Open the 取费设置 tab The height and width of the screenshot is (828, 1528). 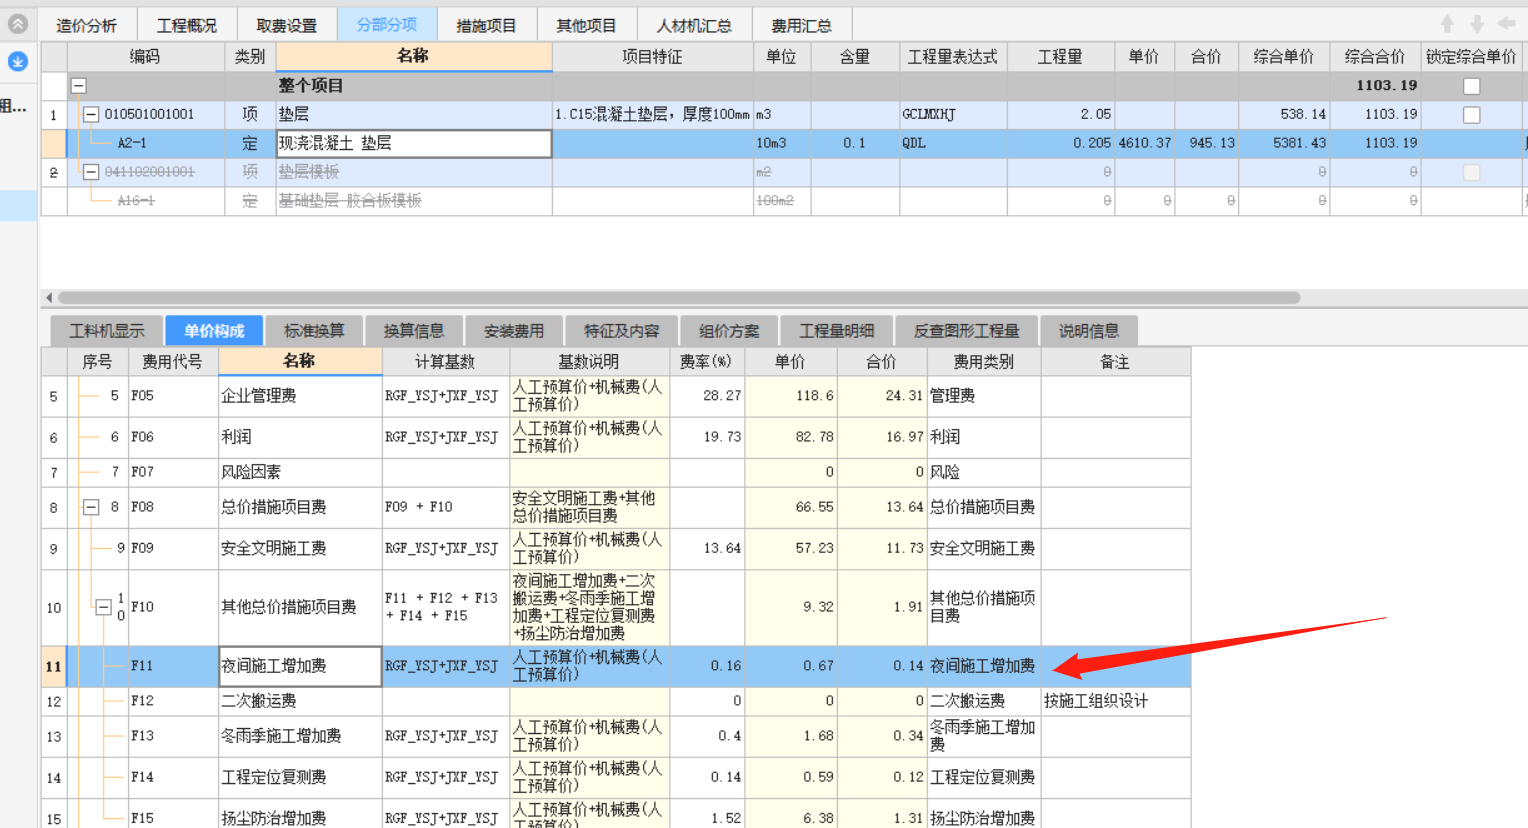(x=287, y=25)
